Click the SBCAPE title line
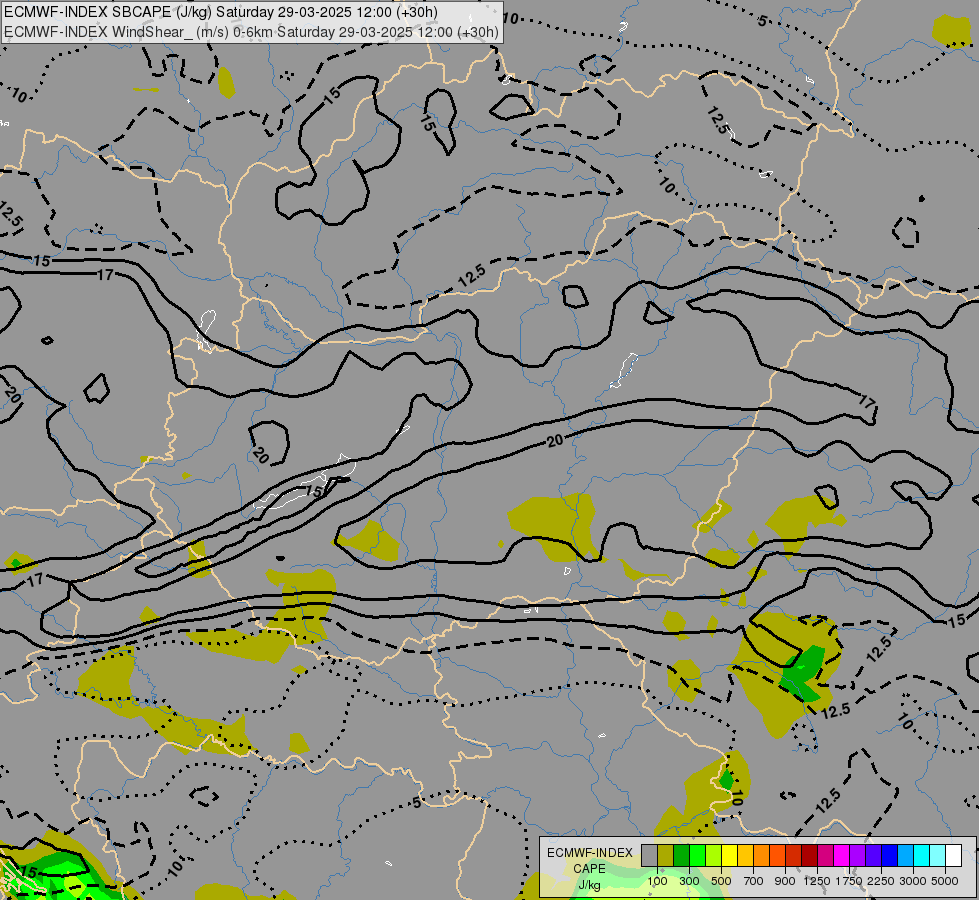 [221, 12]
